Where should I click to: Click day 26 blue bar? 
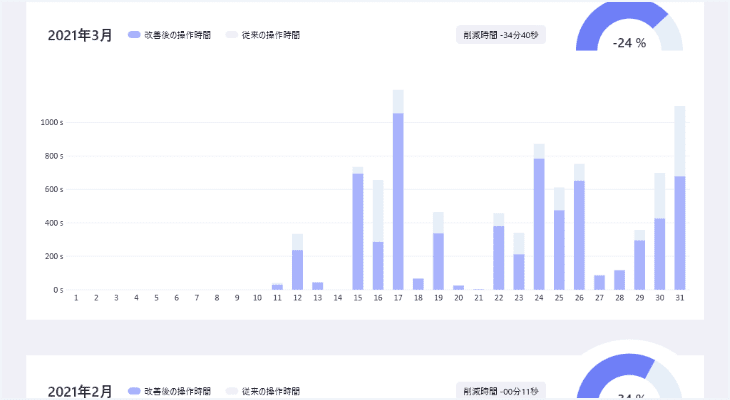click(x=579, y=235)
